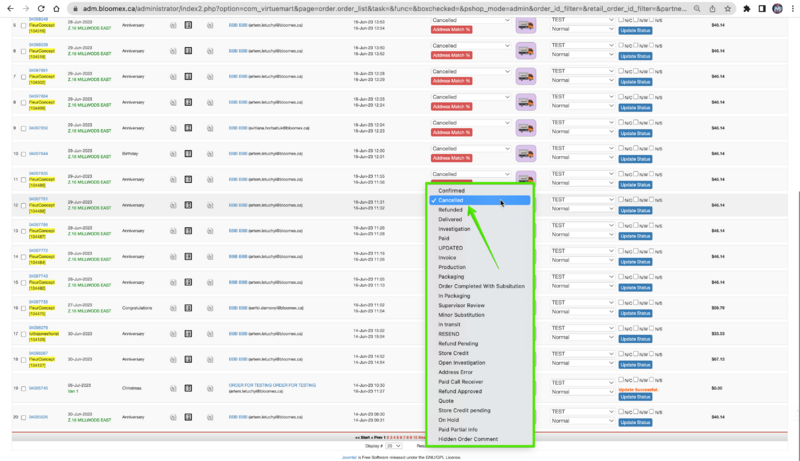The image size is (800, 461).
Task: Bookmark this page with the star icon
Action: point(728,9)
